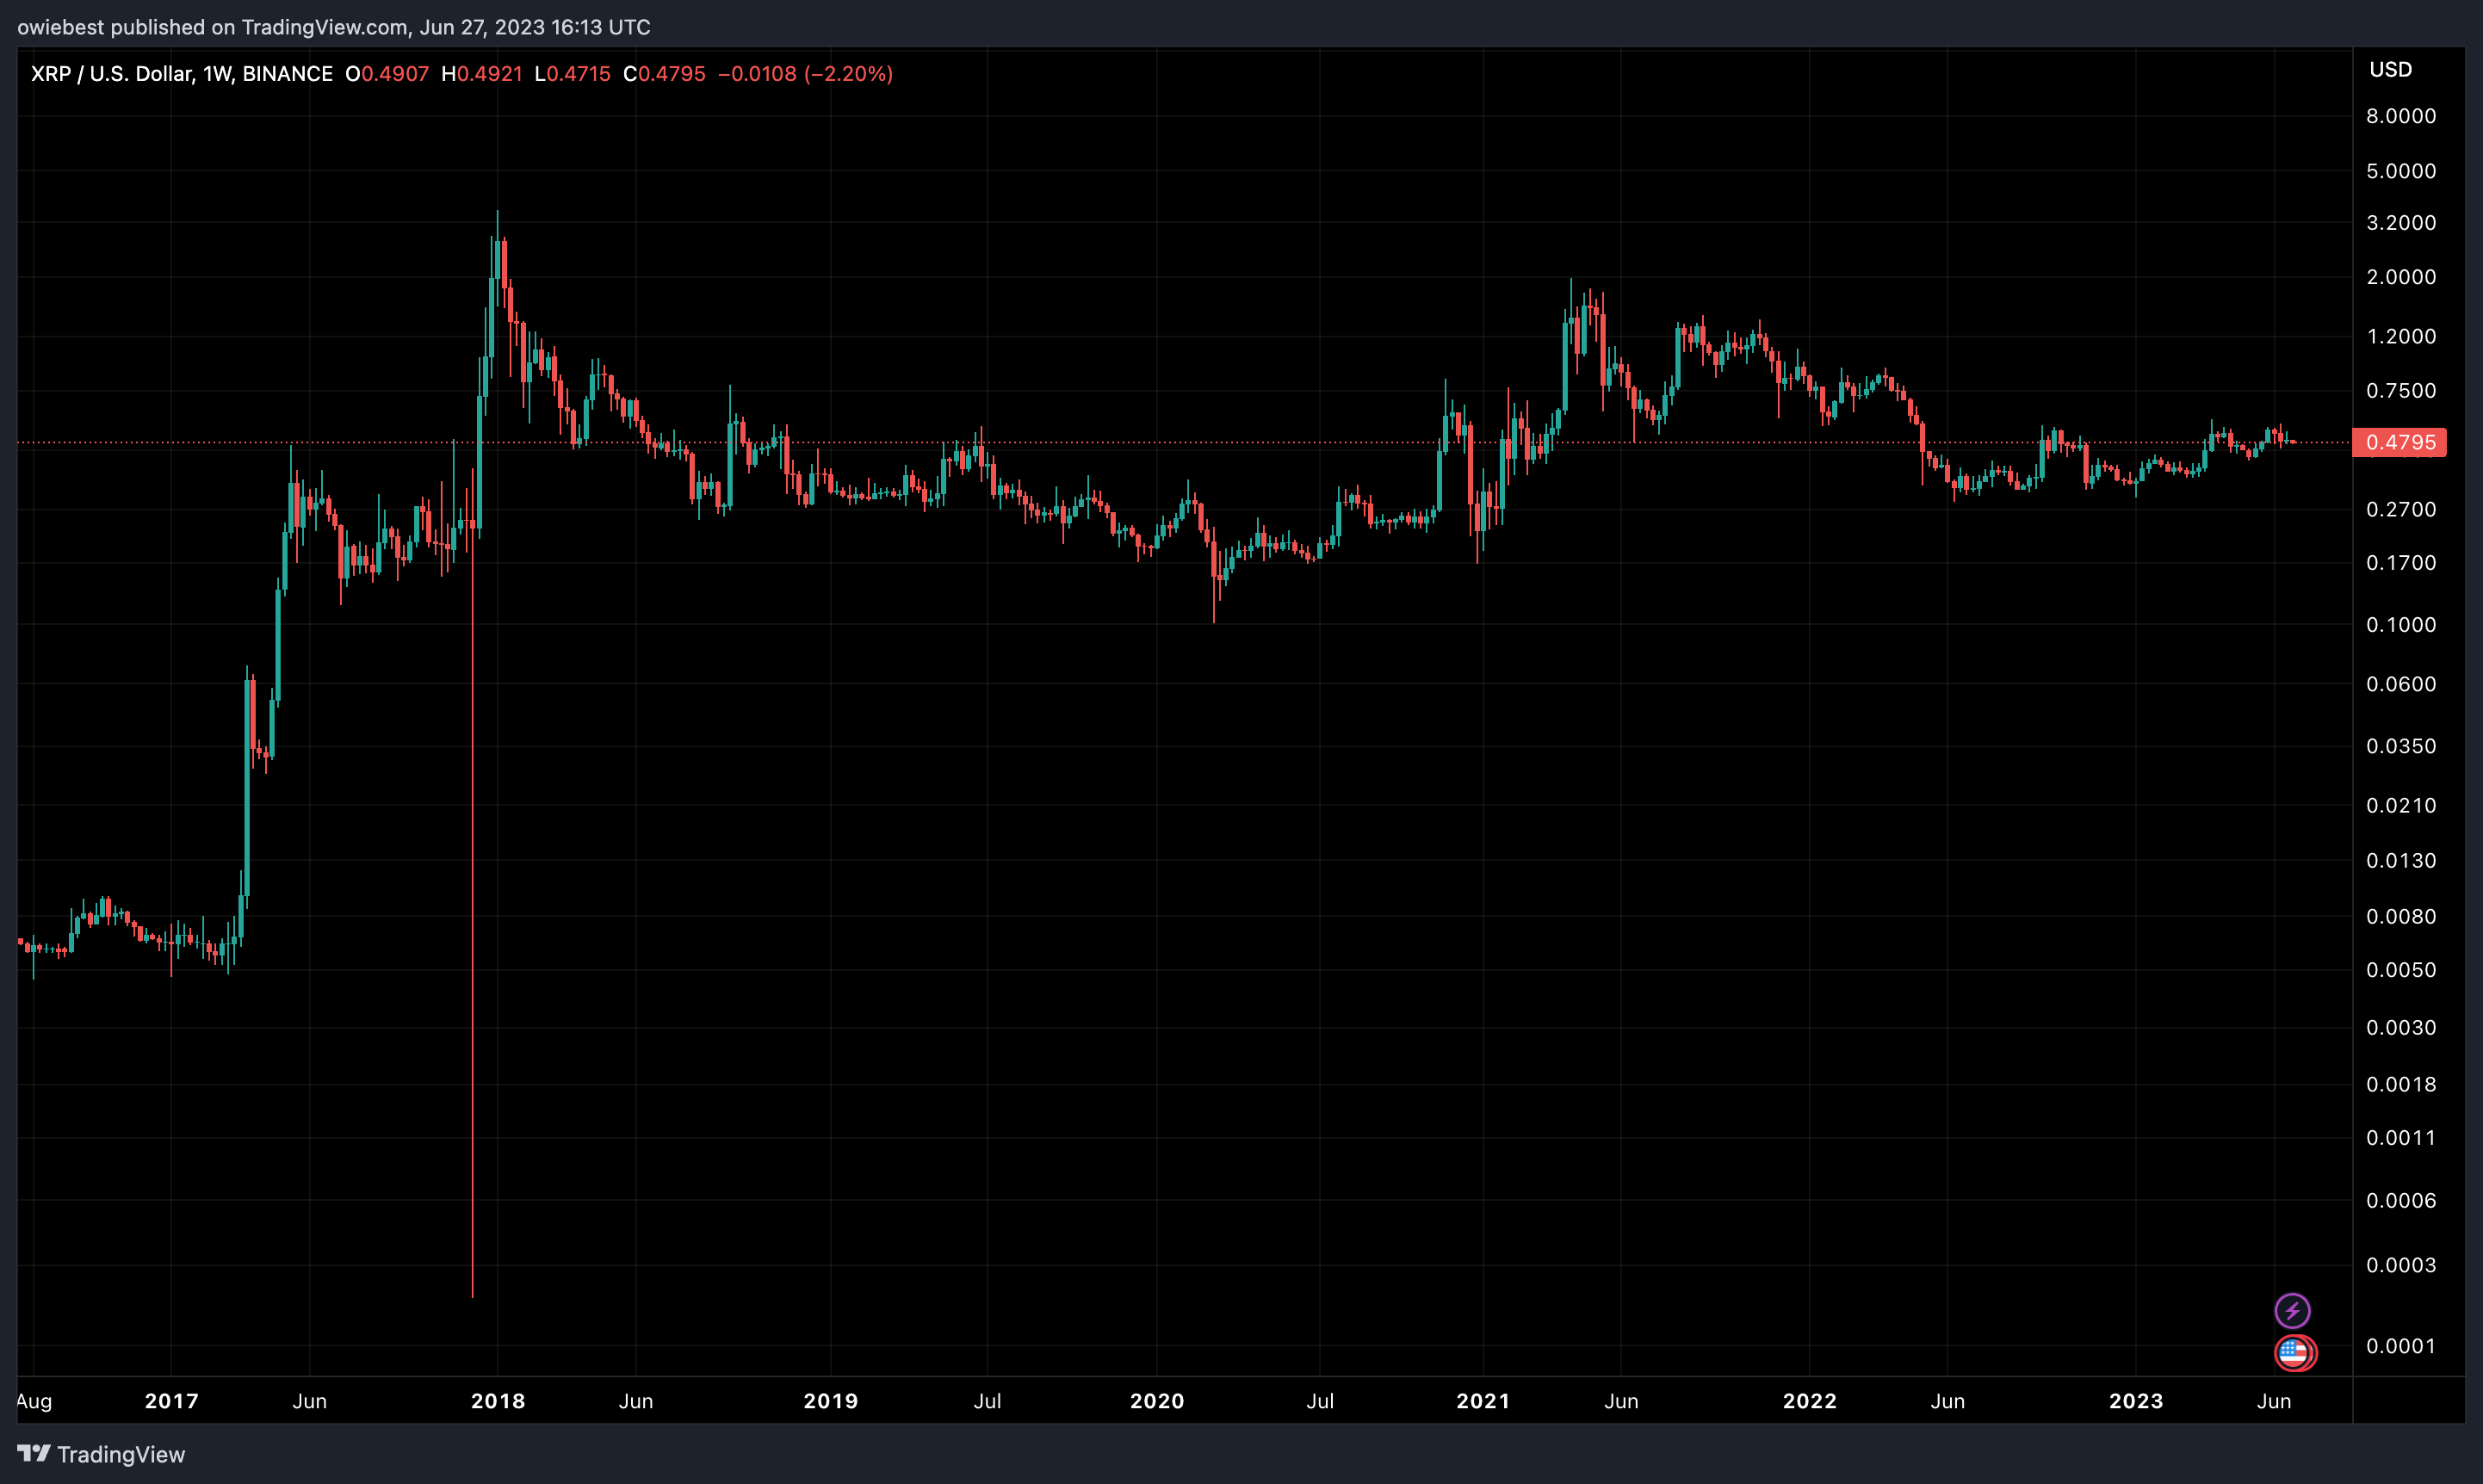
Task: Click the 0.1000 price axis label
Action: point(2400,625)
